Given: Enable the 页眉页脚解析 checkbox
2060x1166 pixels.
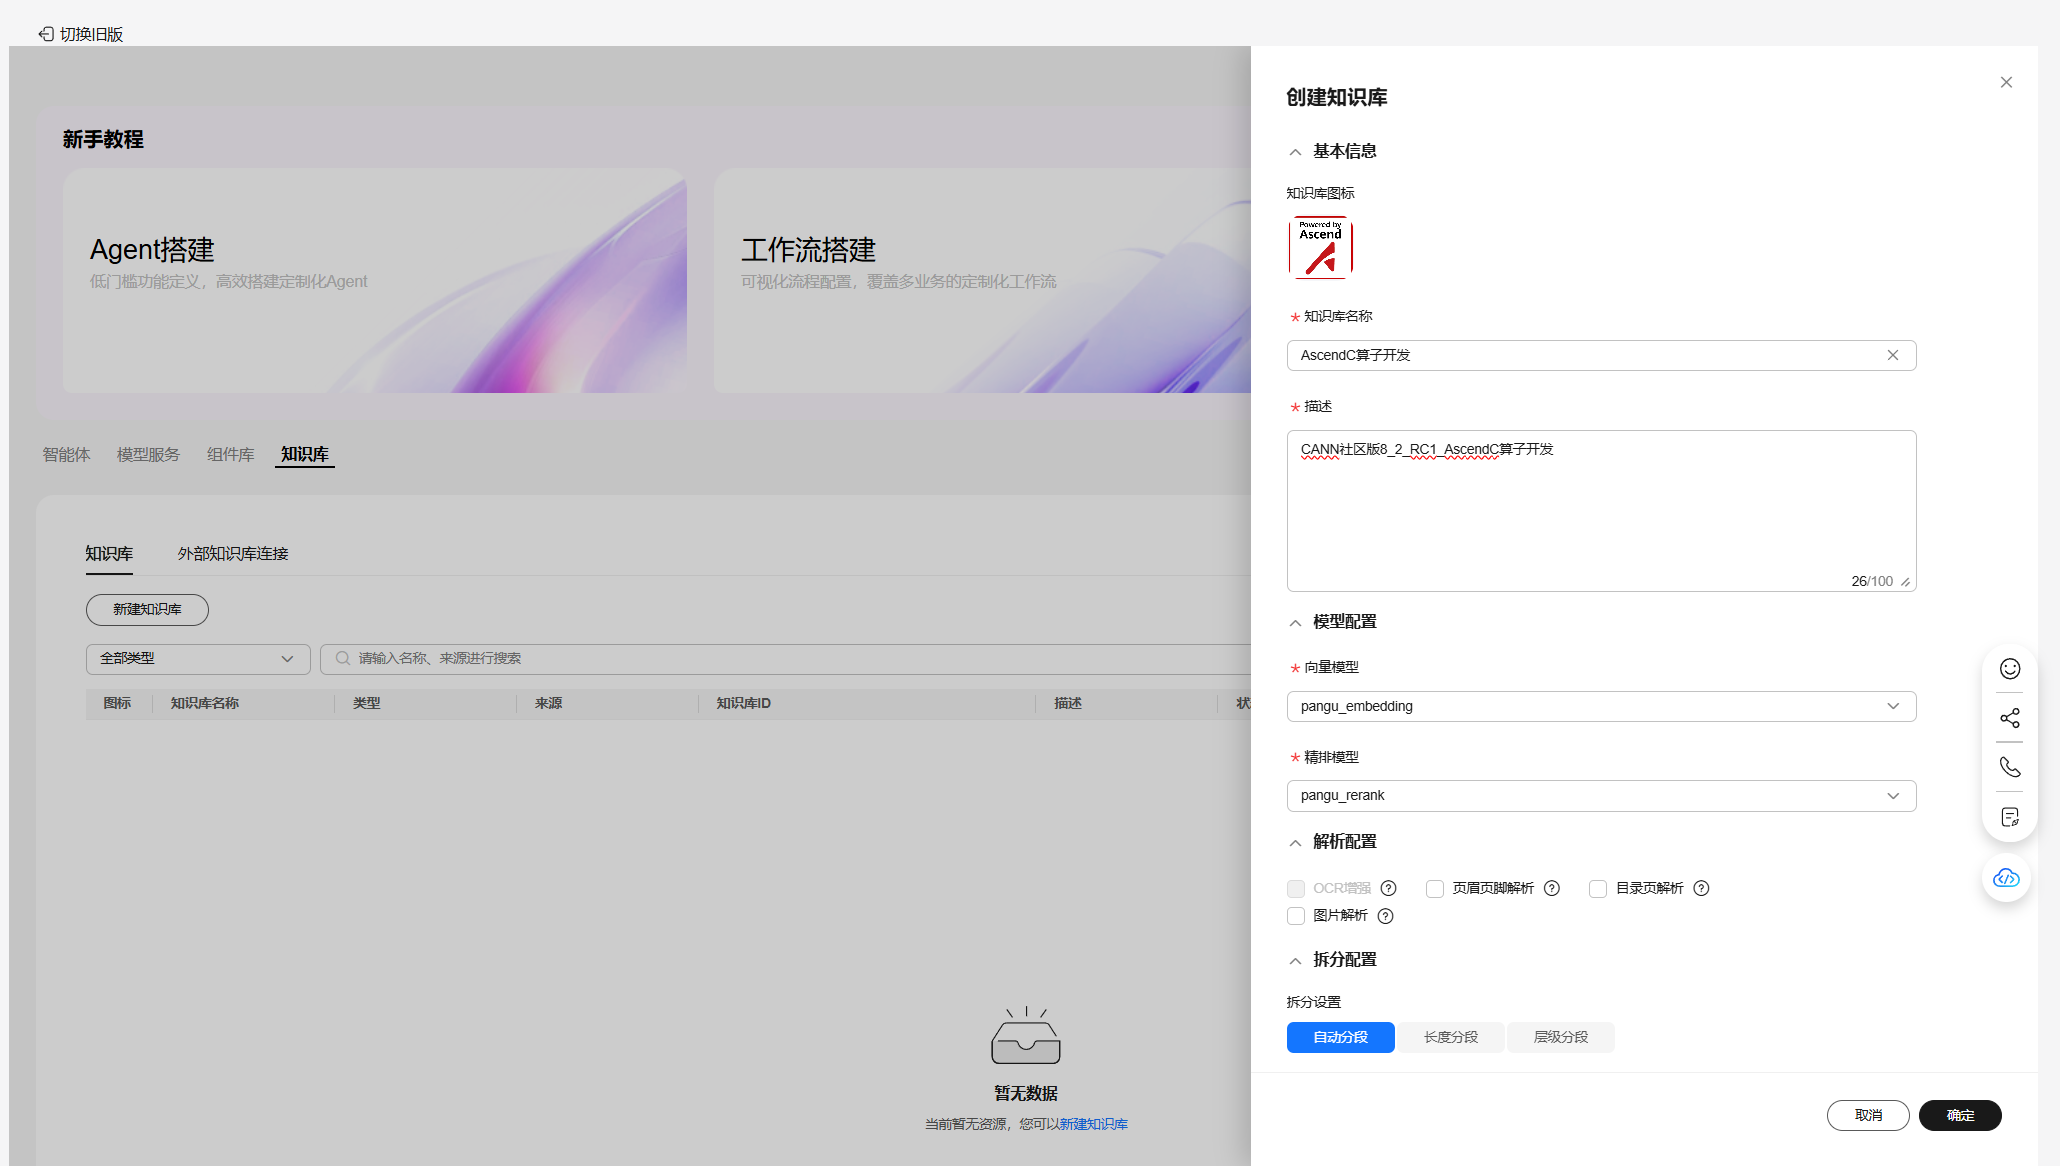Looking at the screenshot, I should [1435, 889].
